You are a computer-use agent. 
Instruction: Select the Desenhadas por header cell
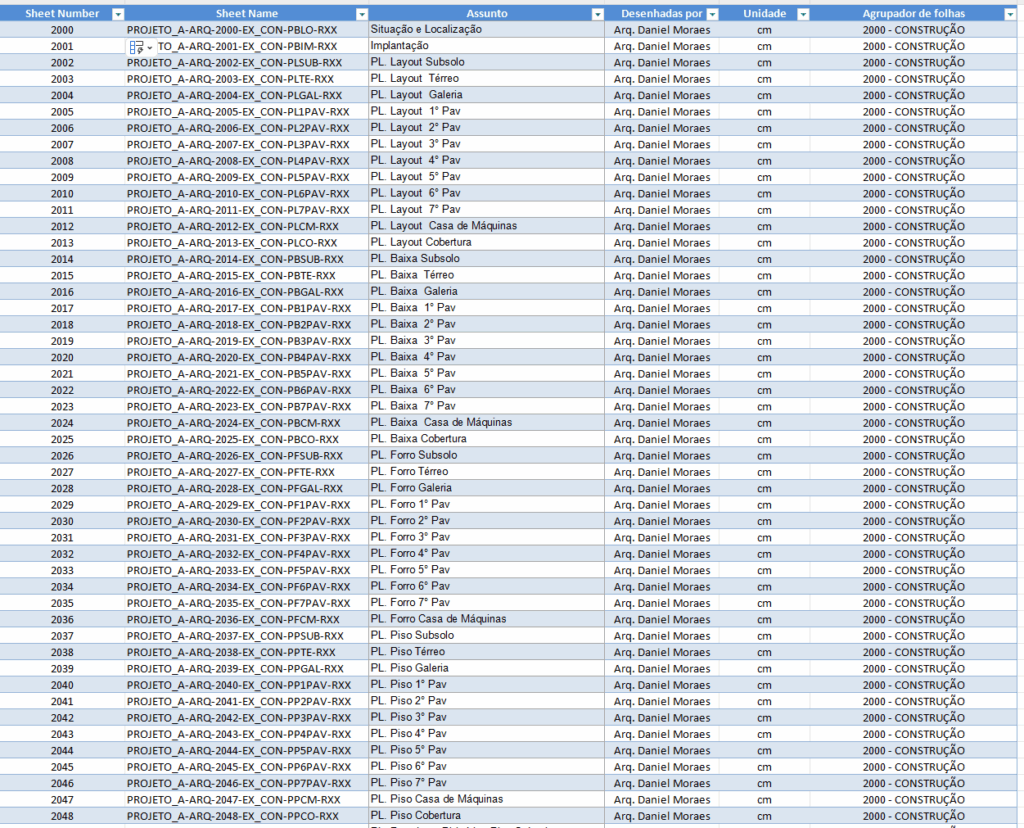(662, 14)
